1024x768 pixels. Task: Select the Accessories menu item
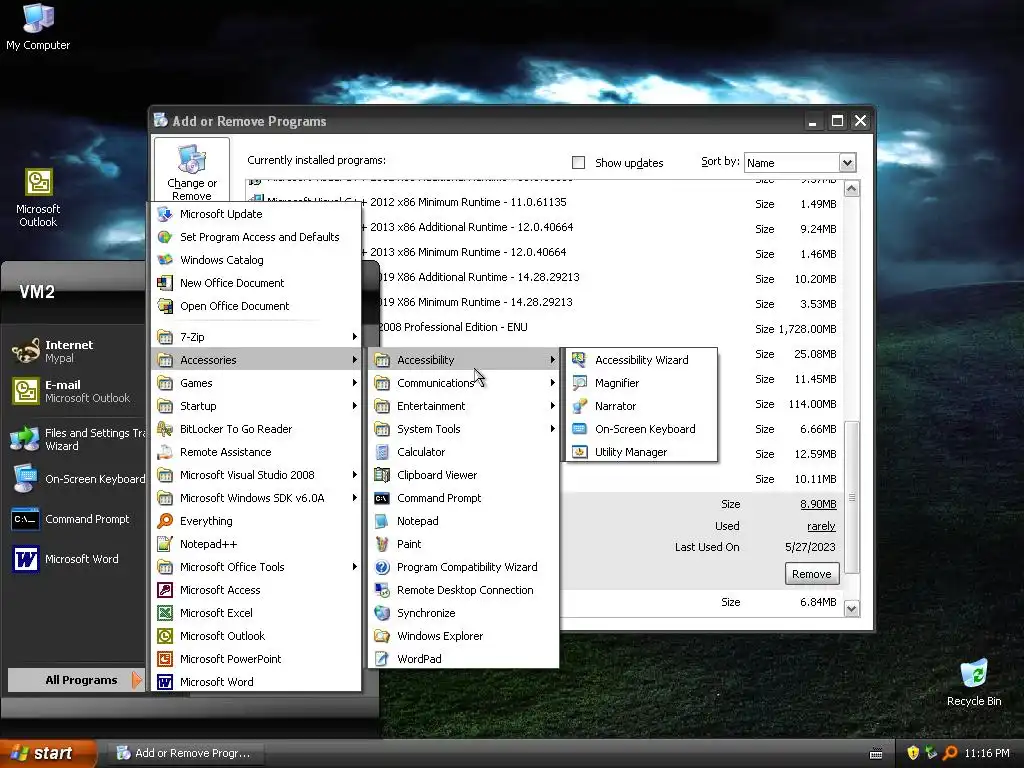pyautogui.click(x=256, y=360)
